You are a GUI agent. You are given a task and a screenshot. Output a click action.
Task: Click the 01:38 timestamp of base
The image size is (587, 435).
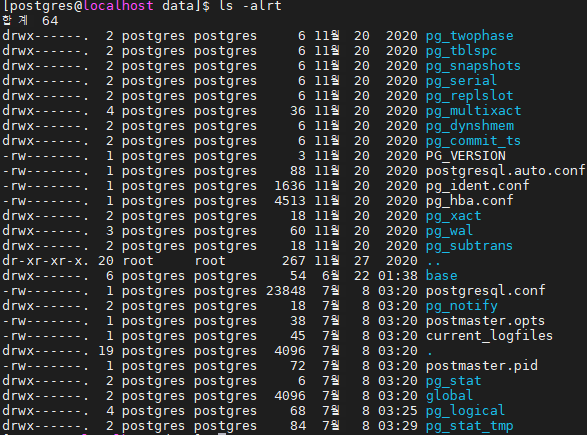(398, 276)
